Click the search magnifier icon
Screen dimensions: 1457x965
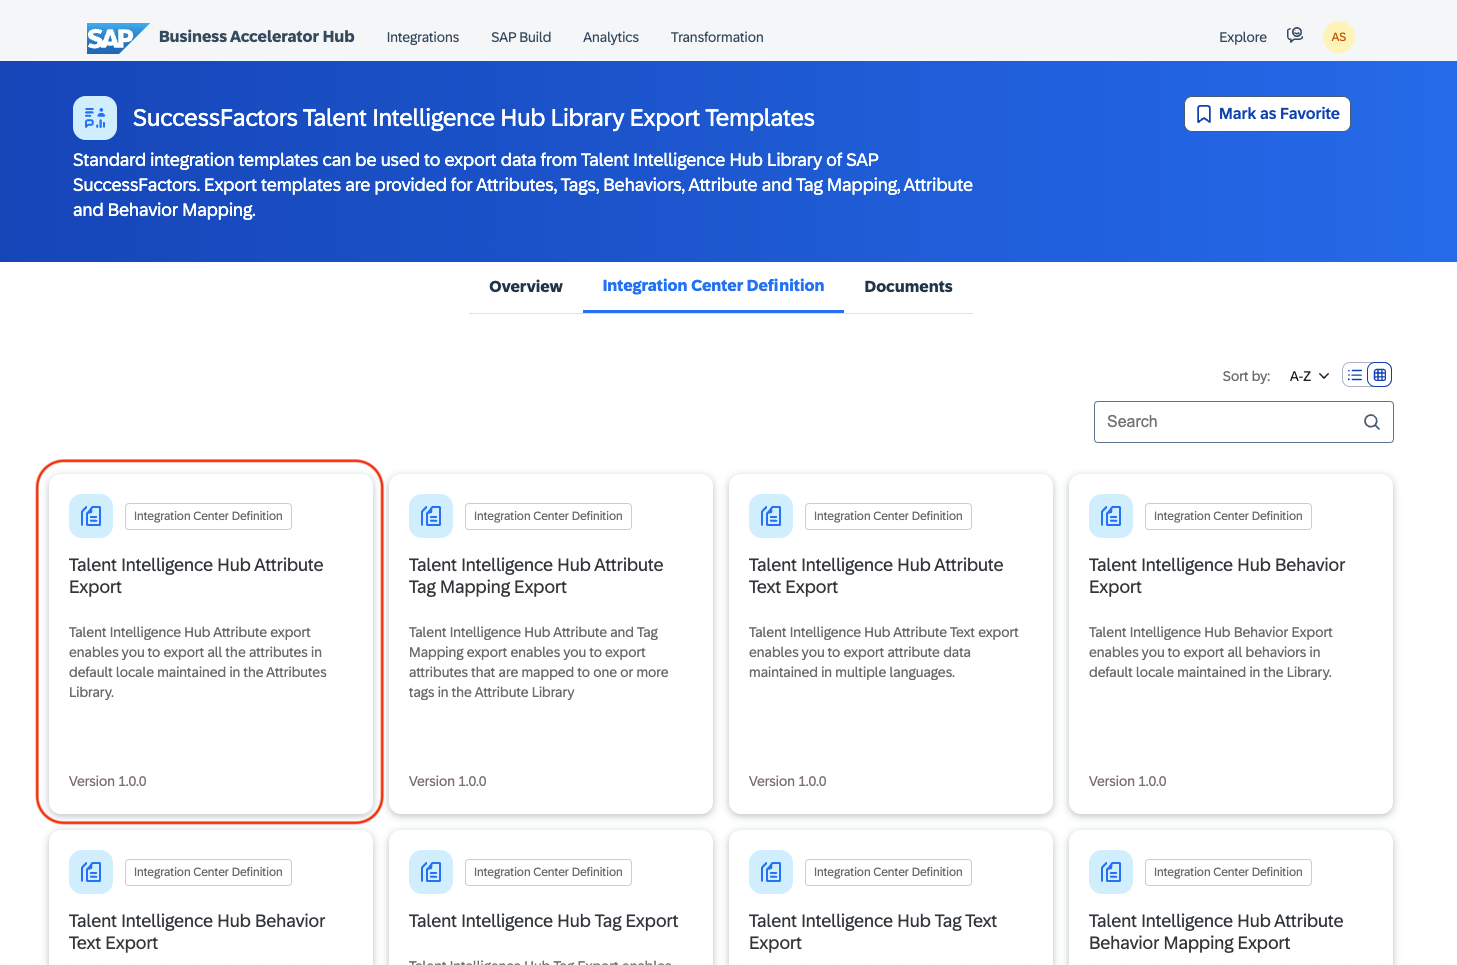(x=1372, y=422)
